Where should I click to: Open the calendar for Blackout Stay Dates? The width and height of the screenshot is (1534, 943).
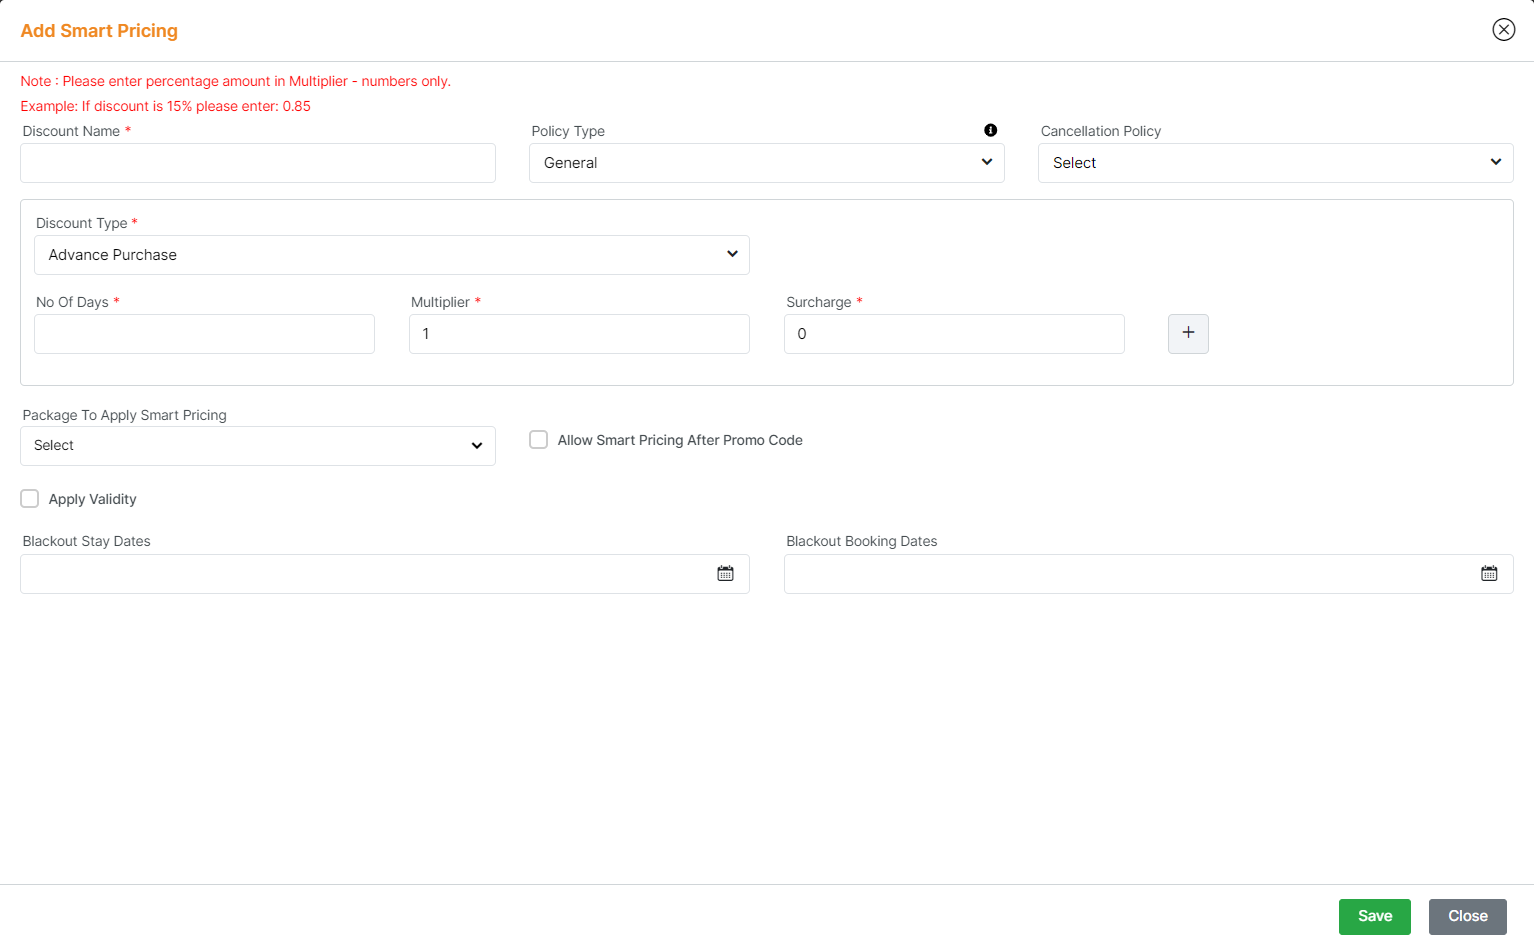[725, 573]
